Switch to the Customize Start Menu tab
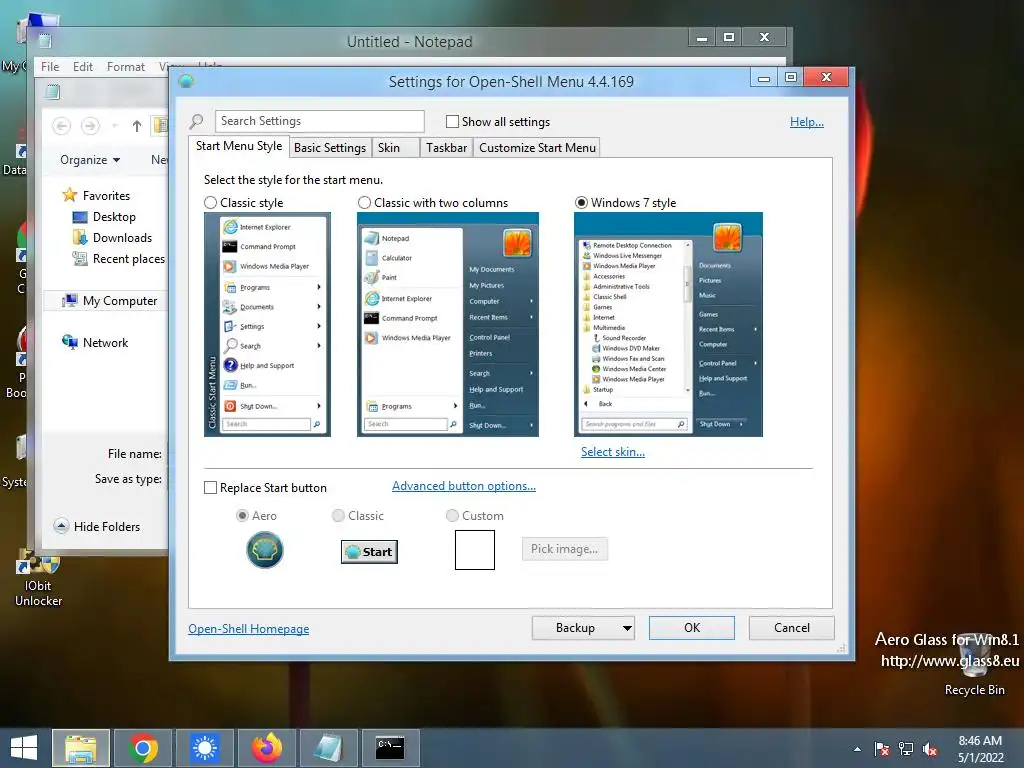Image resolution: width=1024 pixels, height=768 pixels. point(537,148)
